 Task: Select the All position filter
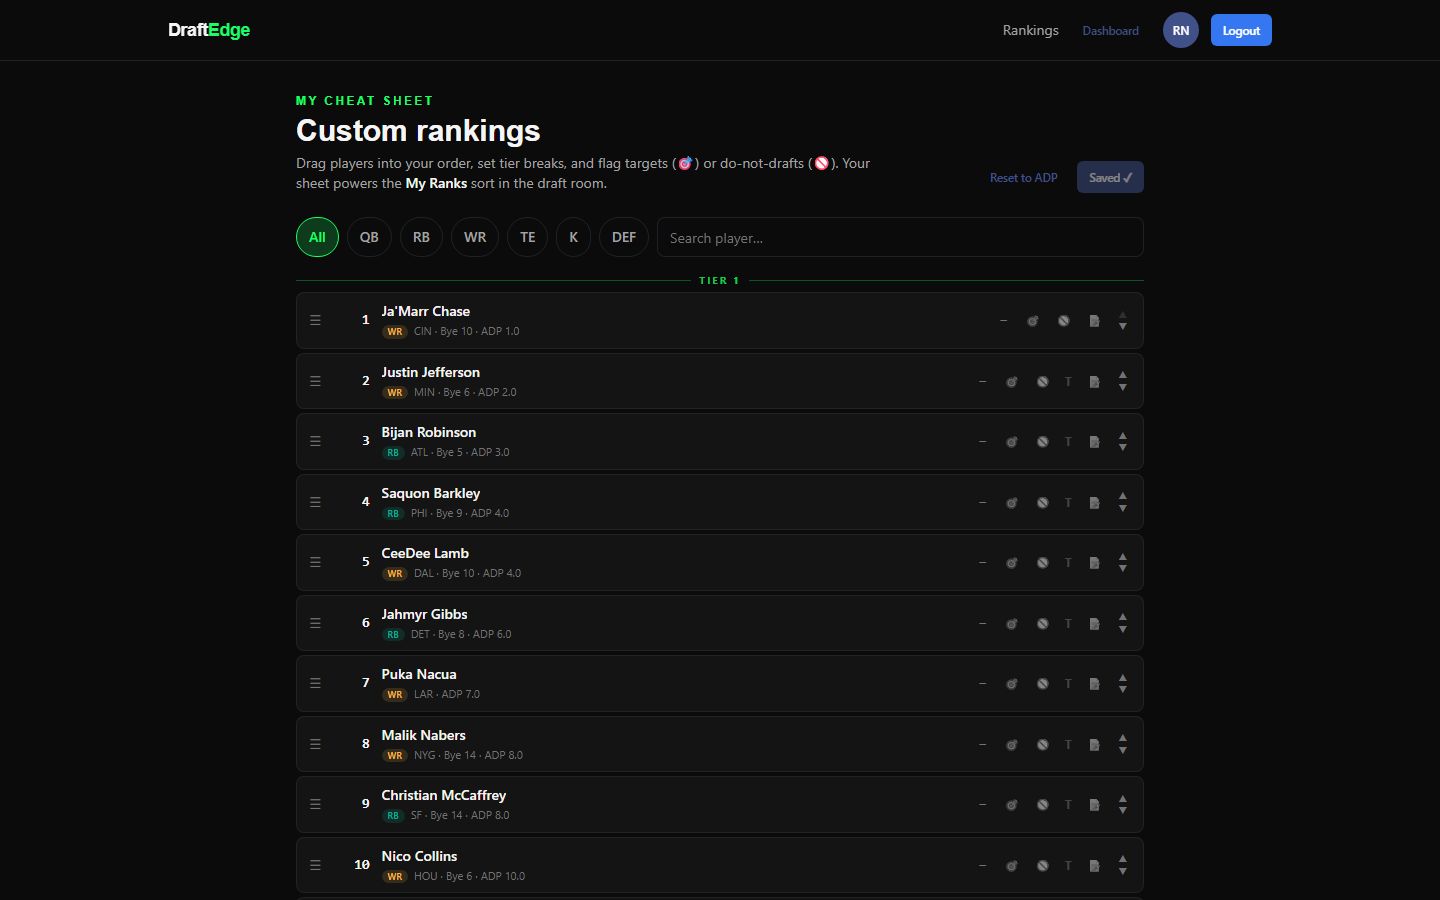pyautogui.click(x=317, y=237)
